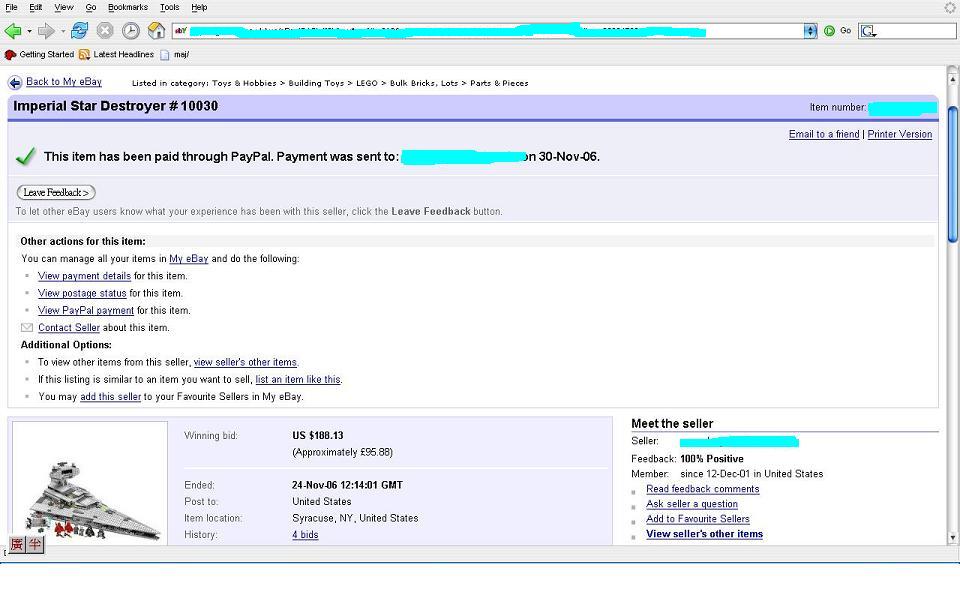Click the Go button beside the address bar
The width and height of the screenshot is (960, 600).
(831, 29)
